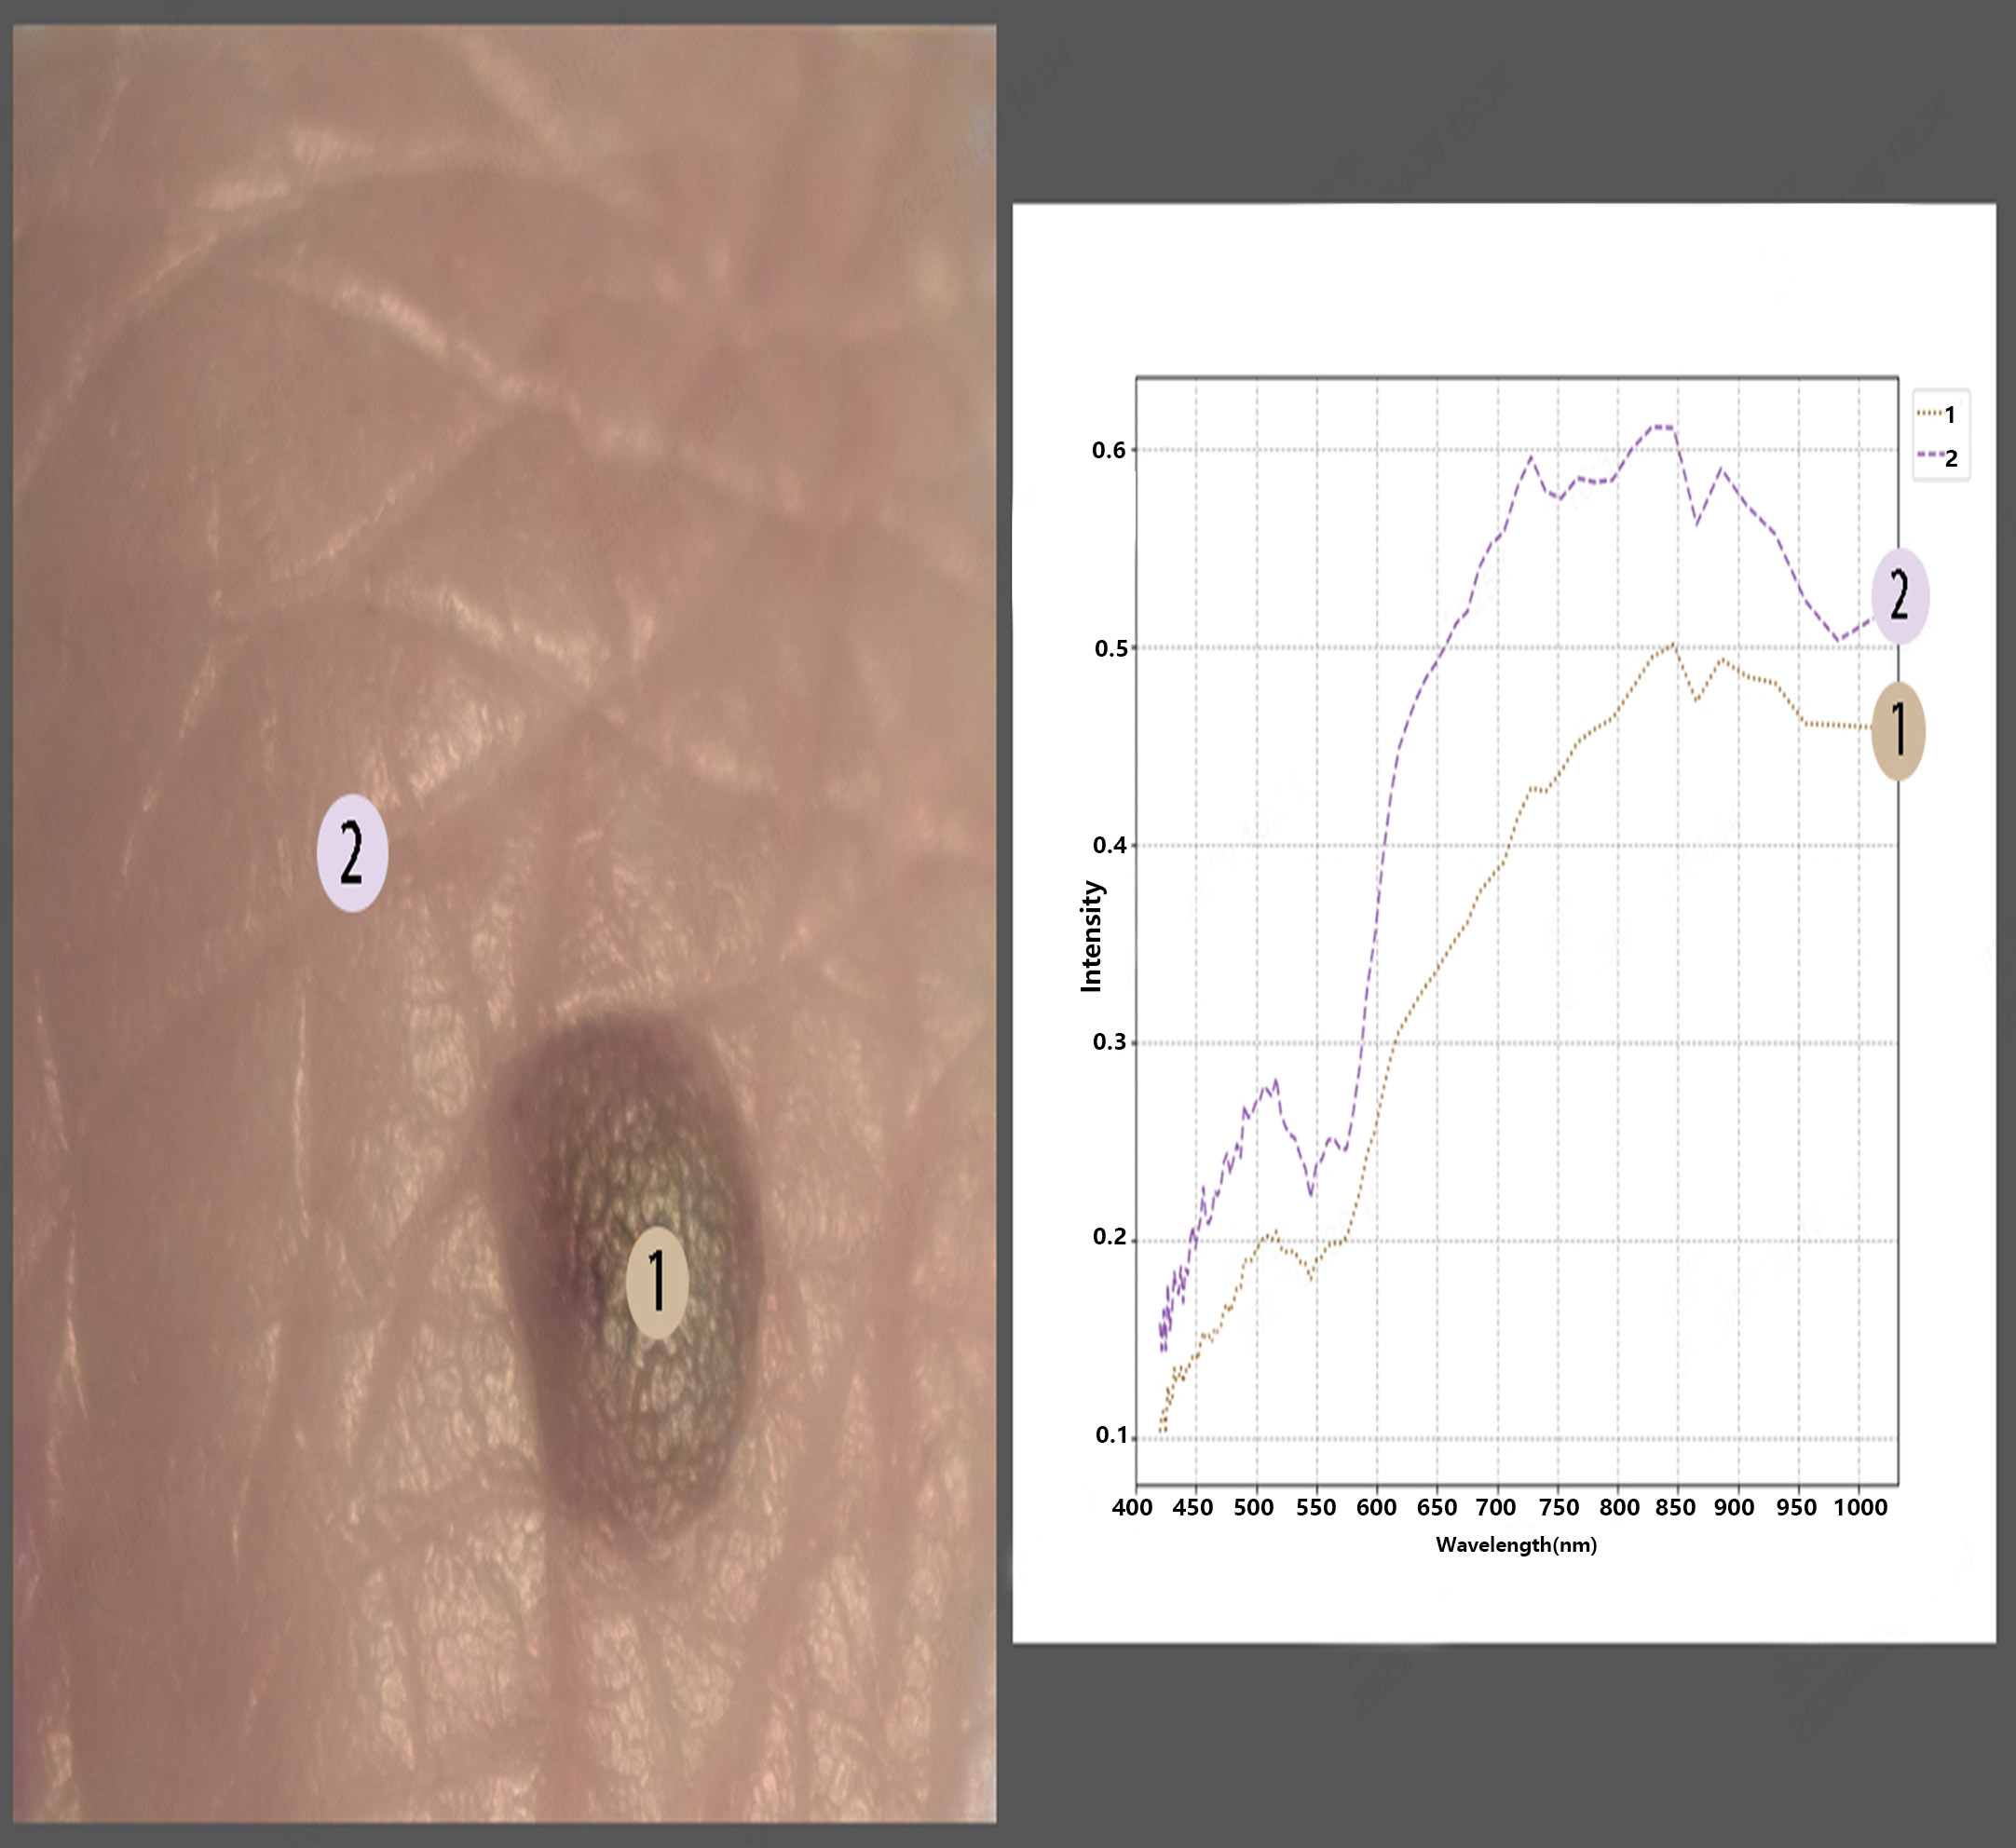Click the 0.2 intensity tick label
The height and width of the screenshot is (1848, 2016).
1108,1238
